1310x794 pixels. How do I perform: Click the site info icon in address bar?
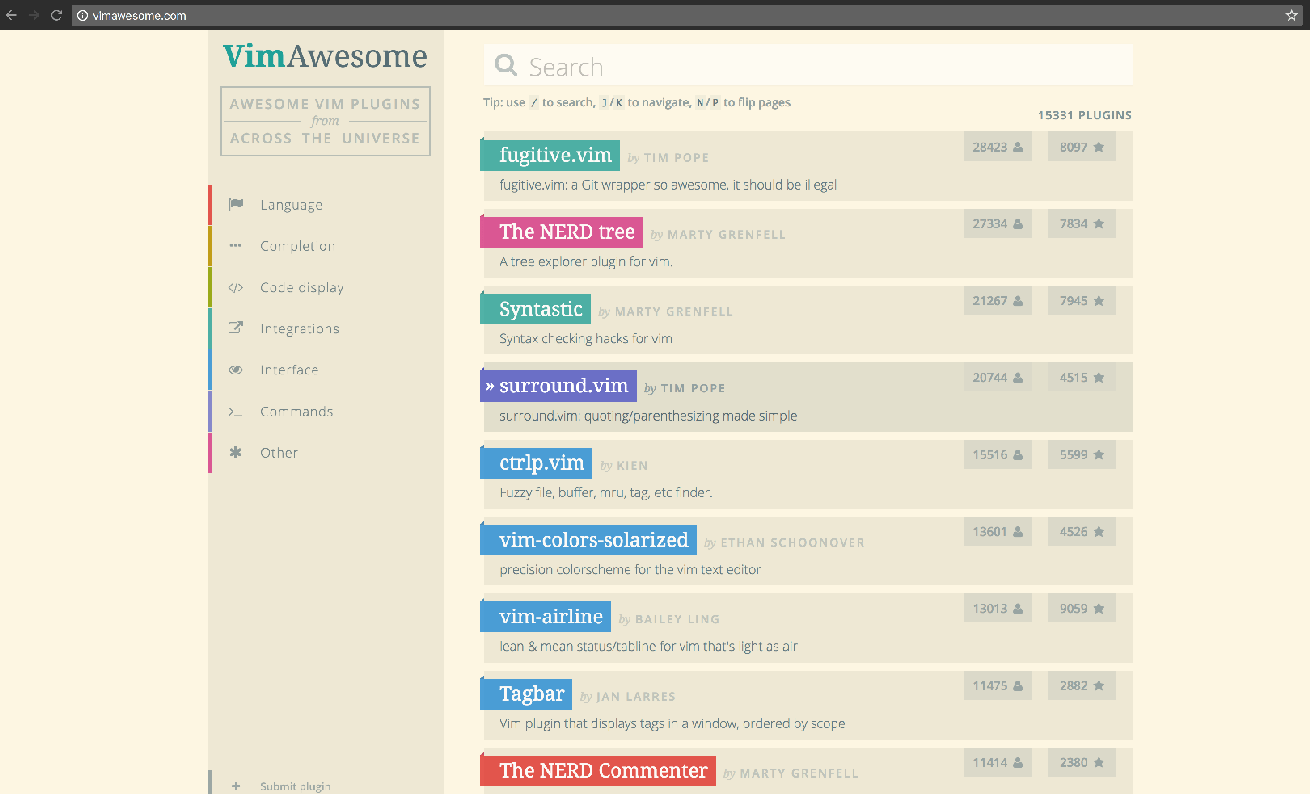coord(83,15)
